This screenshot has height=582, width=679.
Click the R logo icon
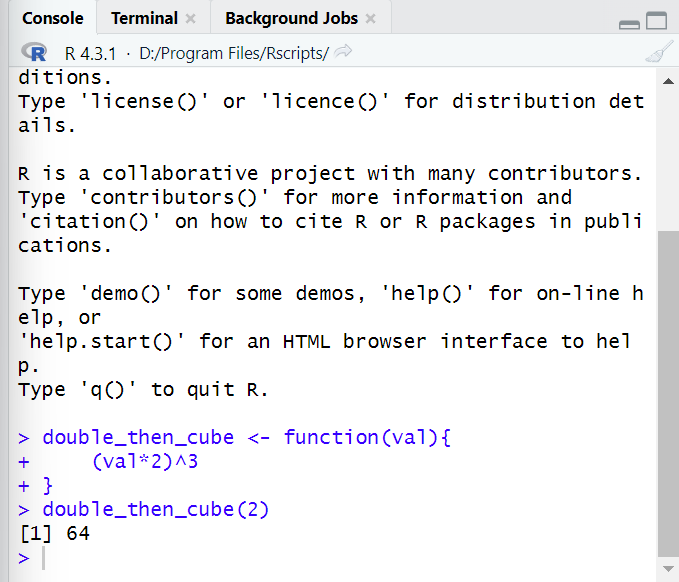click(38, 53)
